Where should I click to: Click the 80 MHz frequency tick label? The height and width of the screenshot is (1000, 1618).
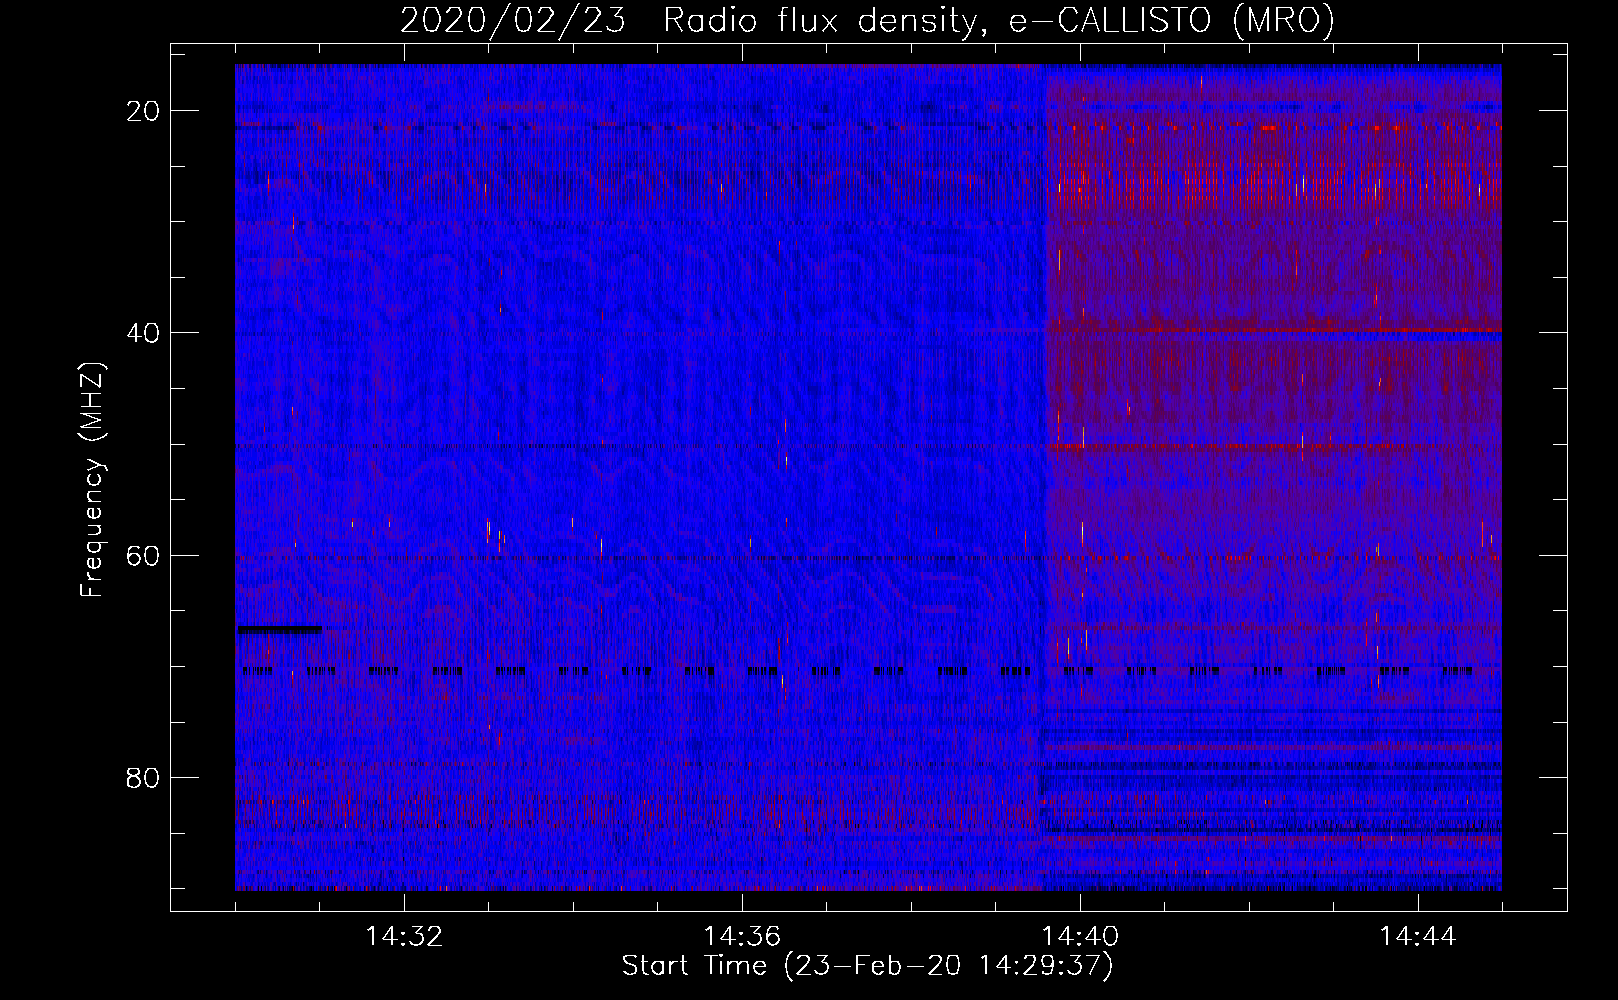point(144,777)
